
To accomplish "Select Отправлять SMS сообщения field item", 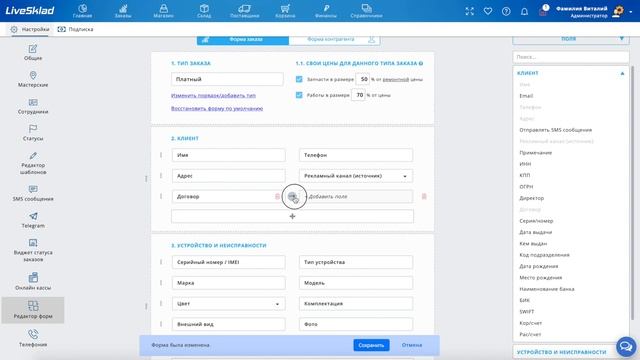I will [x=556, y=130].
